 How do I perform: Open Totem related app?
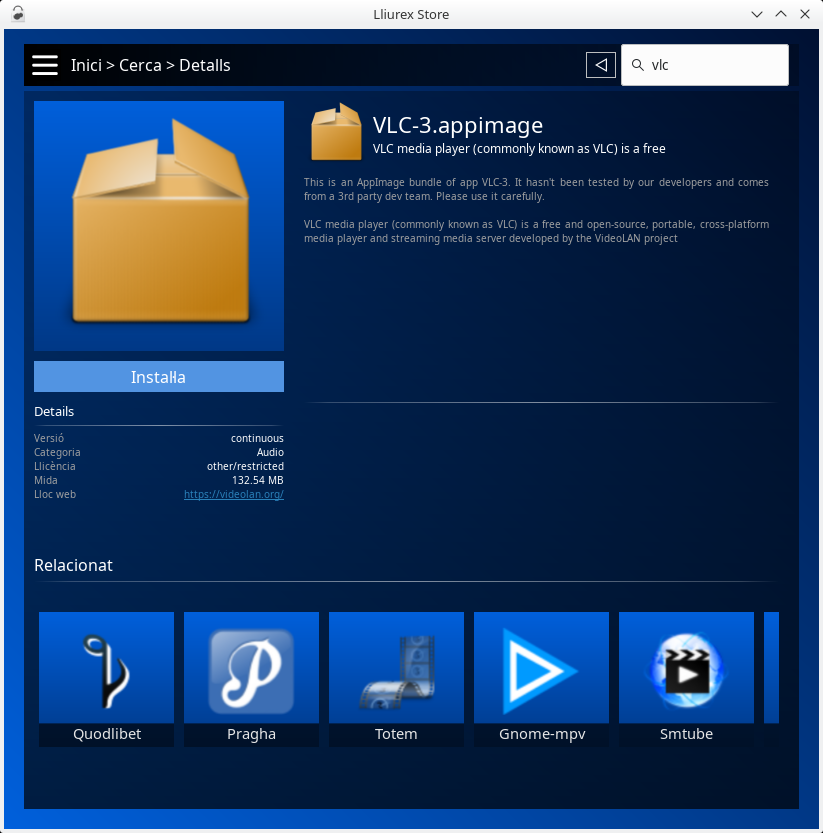pyautogui.click(x=396, y=679)
